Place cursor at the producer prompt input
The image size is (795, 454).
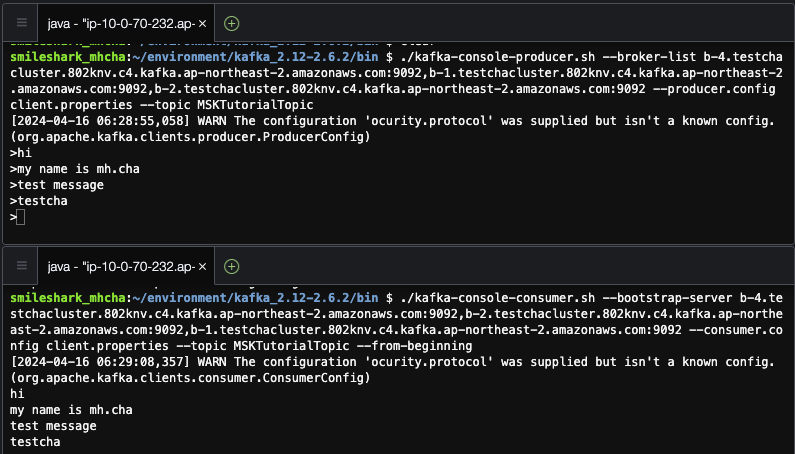[x=21, y=217]
